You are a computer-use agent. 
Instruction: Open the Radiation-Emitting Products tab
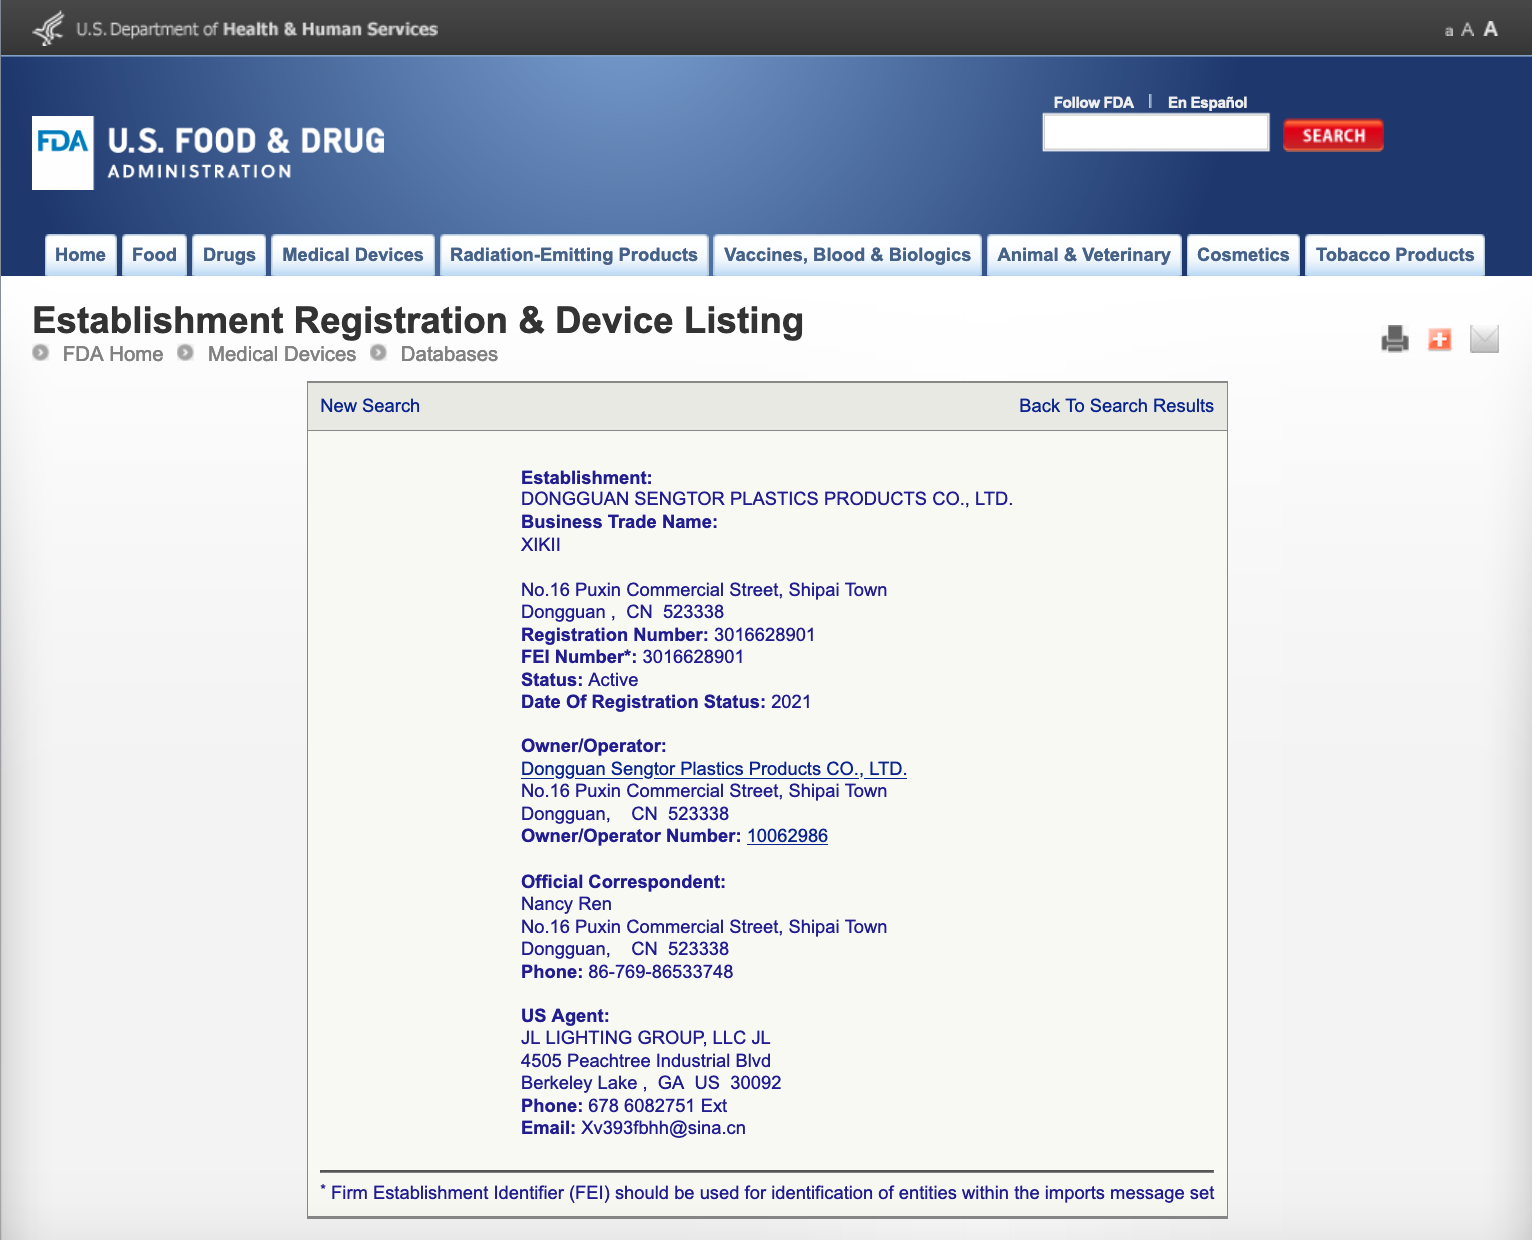tap(574, 255)
